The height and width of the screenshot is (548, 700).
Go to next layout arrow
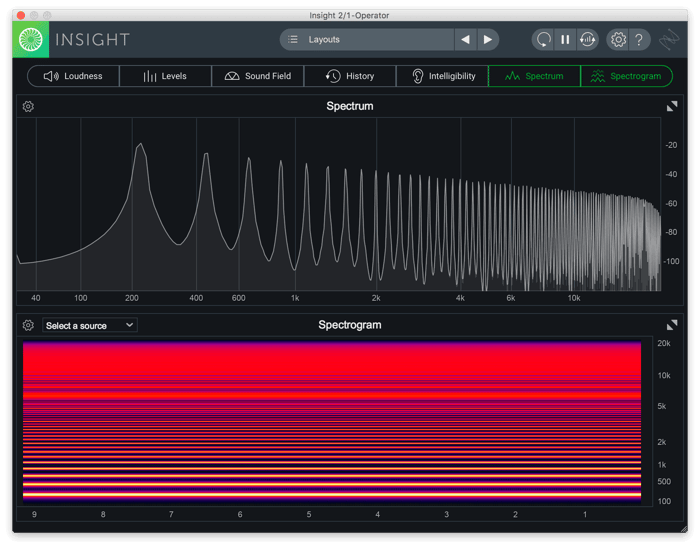(488, 39)
